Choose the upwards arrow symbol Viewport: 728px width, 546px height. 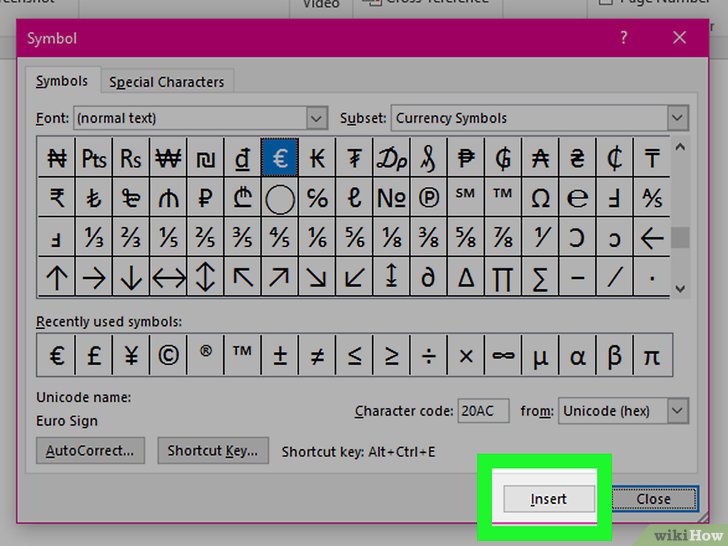click(x=57, y=277)
